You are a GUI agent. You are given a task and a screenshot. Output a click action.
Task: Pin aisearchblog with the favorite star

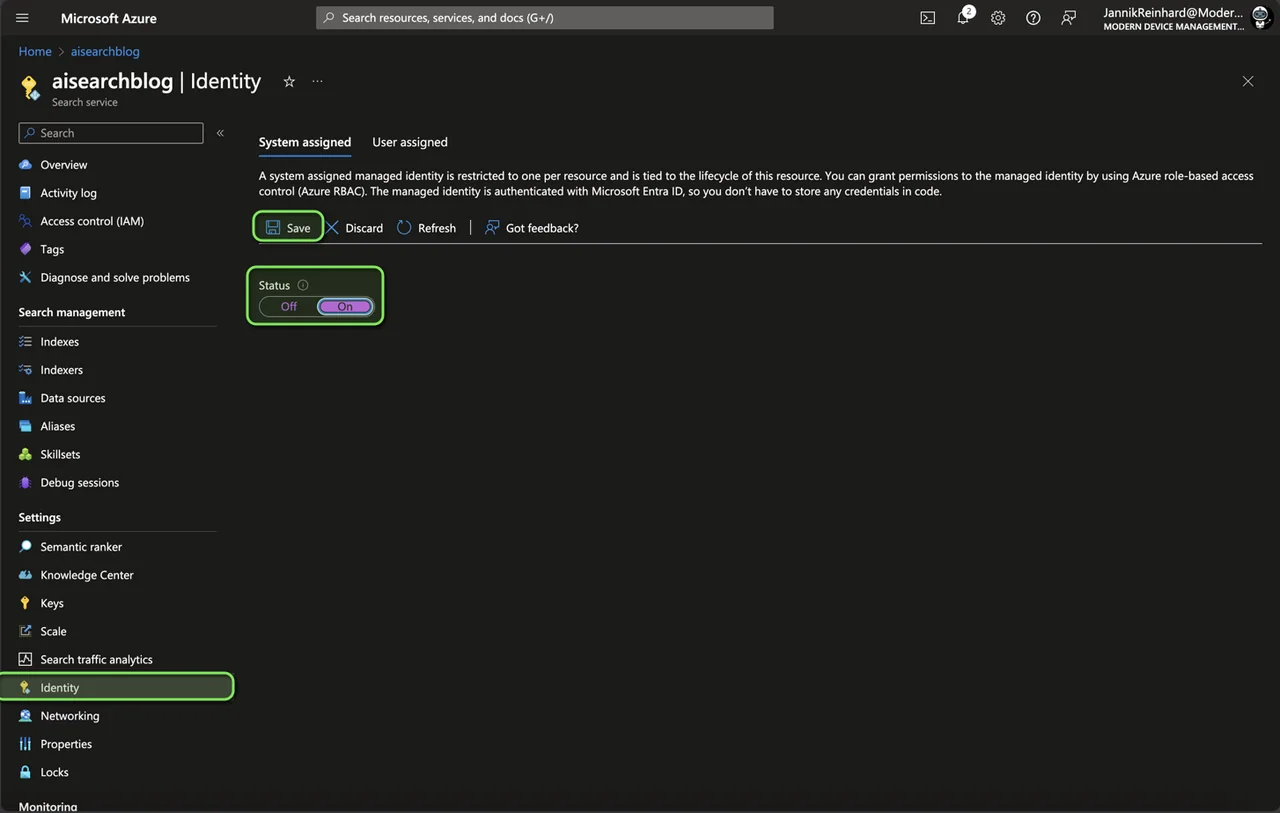289,82
